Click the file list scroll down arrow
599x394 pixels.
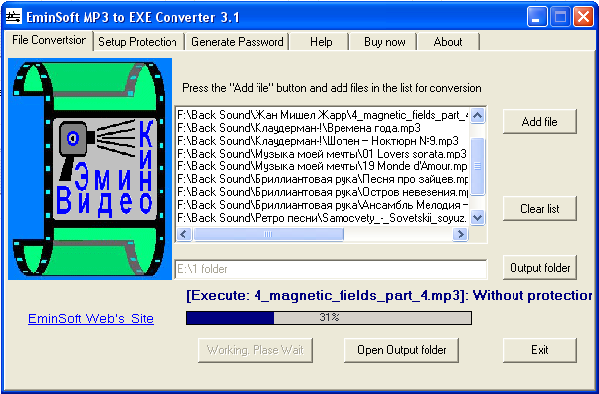[x=478, y=218]
